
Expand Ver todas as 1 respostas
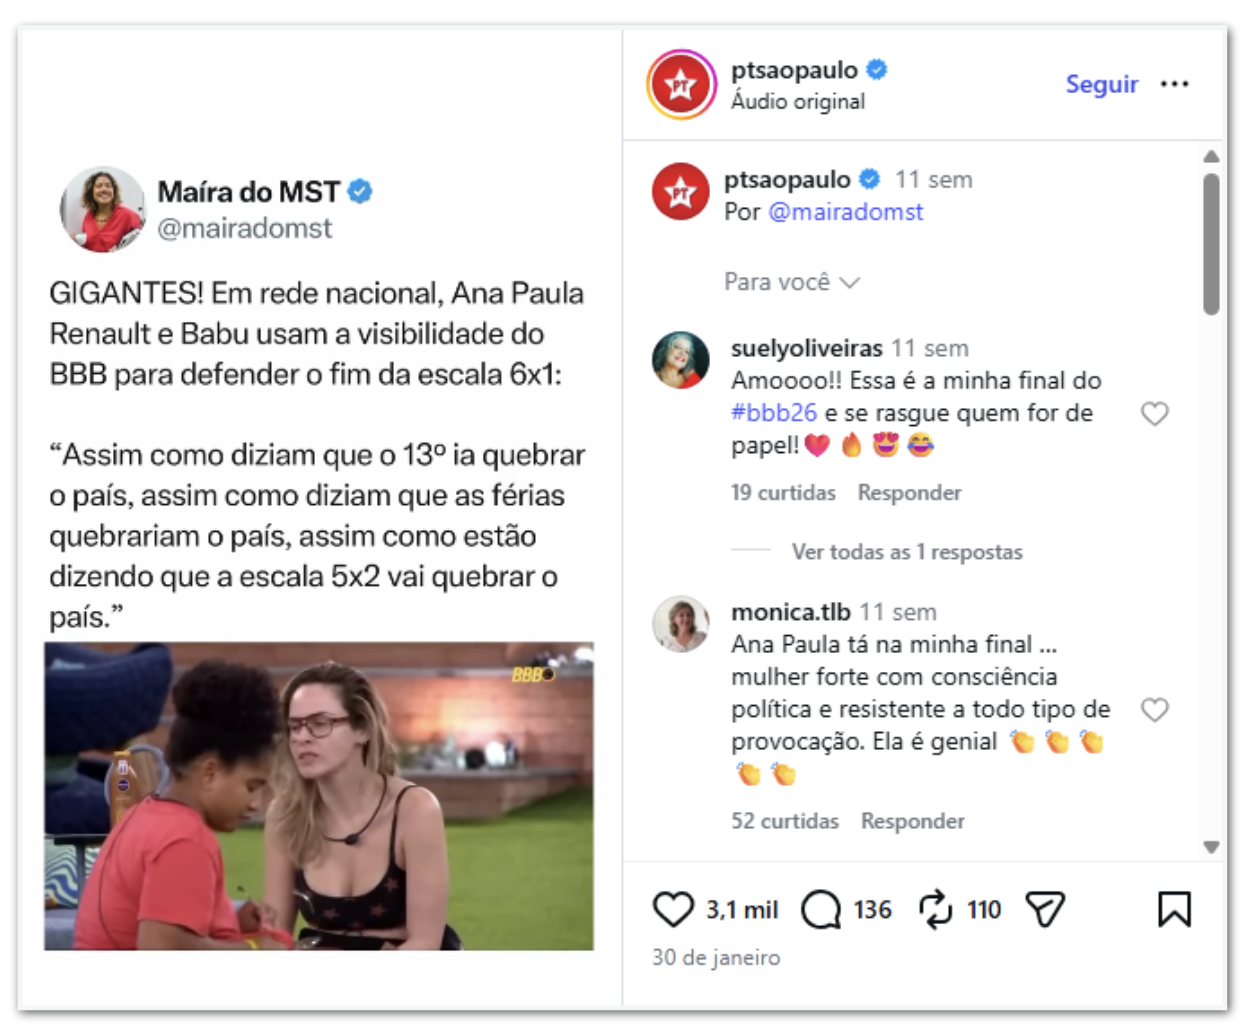click(x=907, y=552)
